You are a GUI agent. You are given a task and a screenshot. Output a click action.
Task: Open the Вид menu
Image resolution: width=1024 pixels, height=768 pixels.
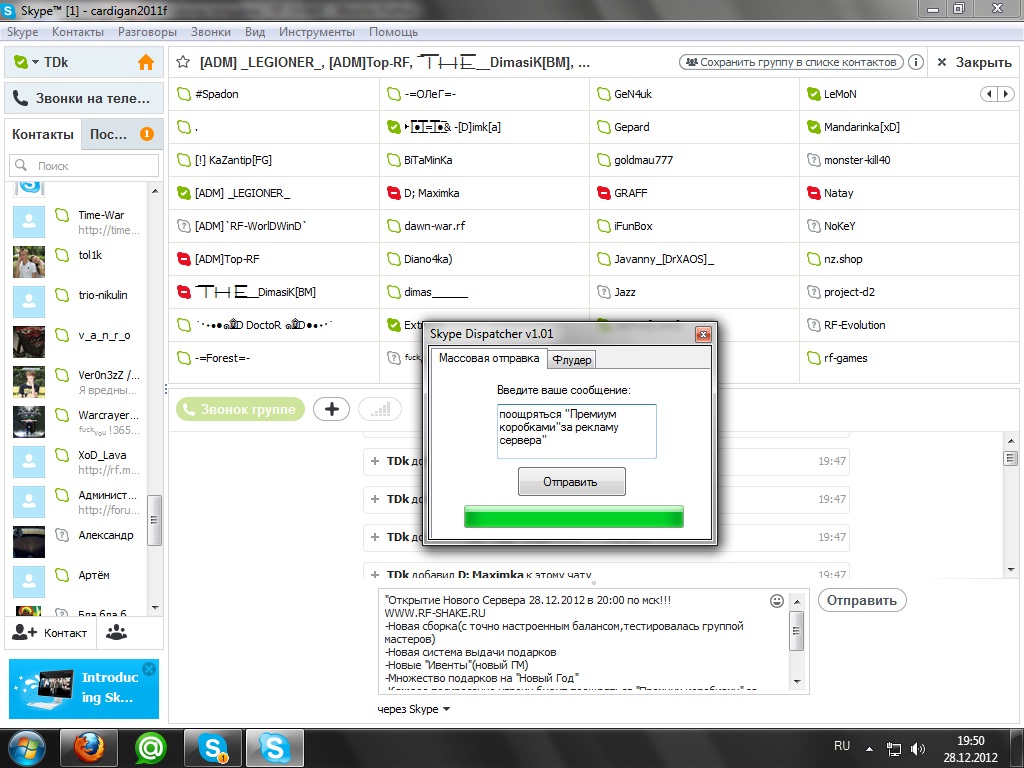click(x=255, y=32)
